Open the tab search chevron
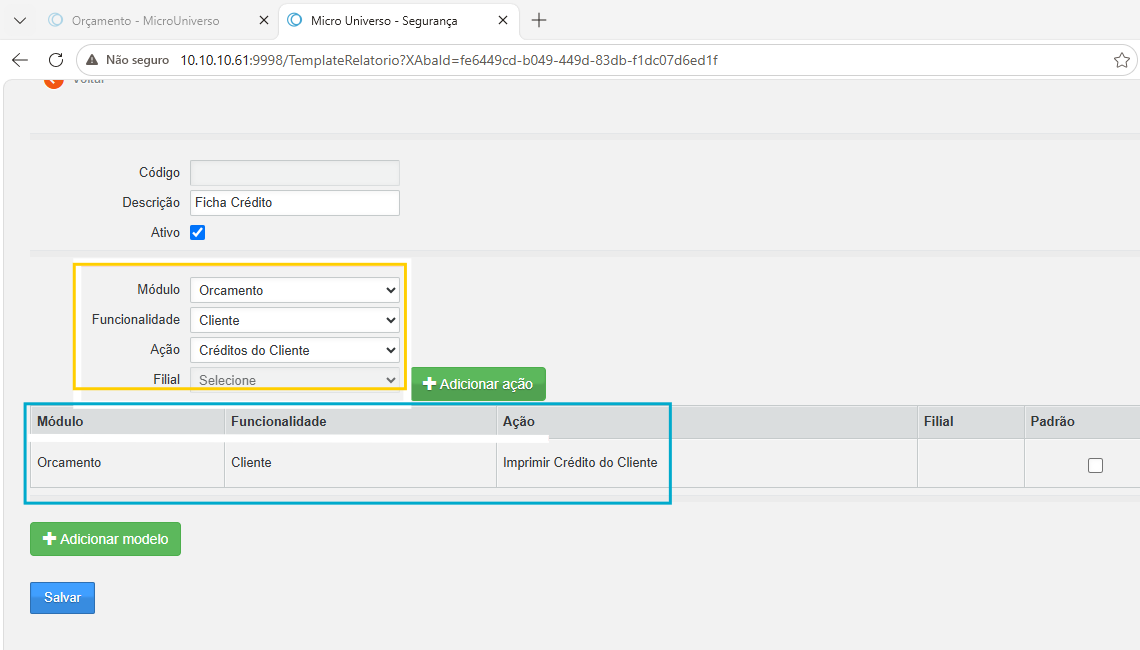 [x=20, y=20]
